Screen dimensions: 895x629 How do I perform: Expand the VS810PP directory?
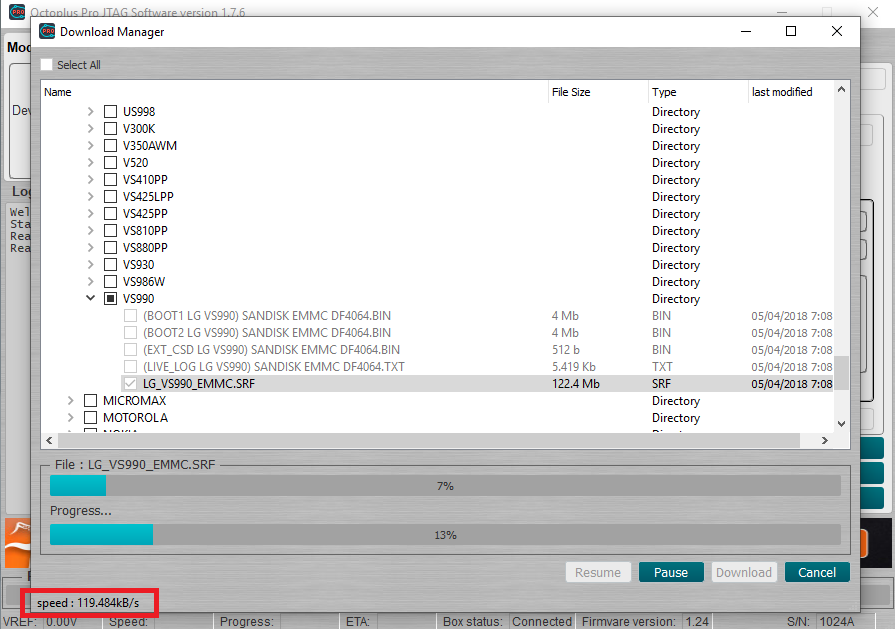tap(90, 231)
